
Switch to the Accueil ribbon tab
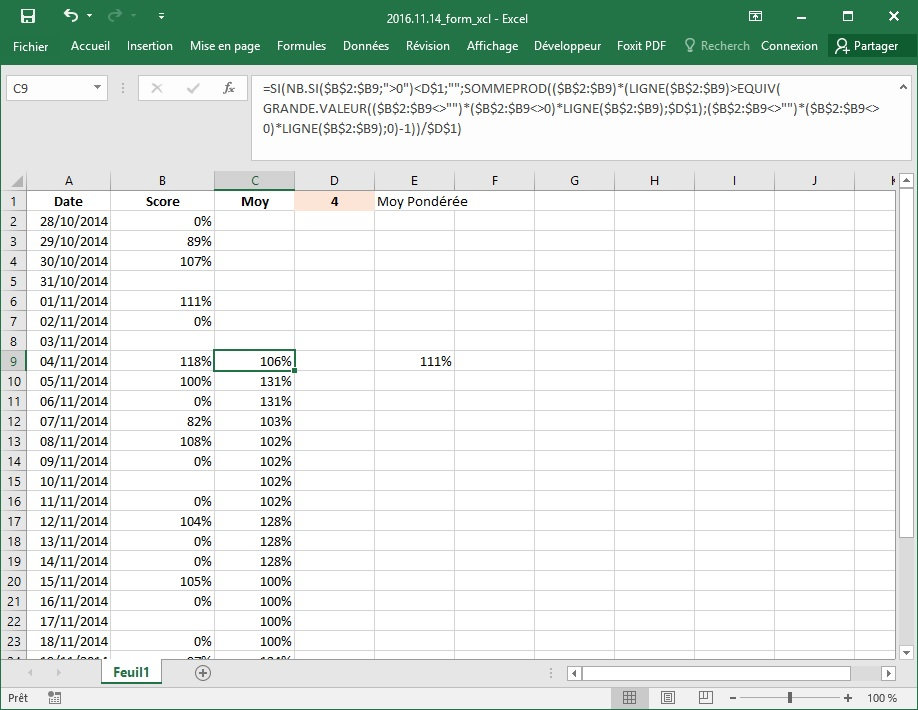pos(90,46)
